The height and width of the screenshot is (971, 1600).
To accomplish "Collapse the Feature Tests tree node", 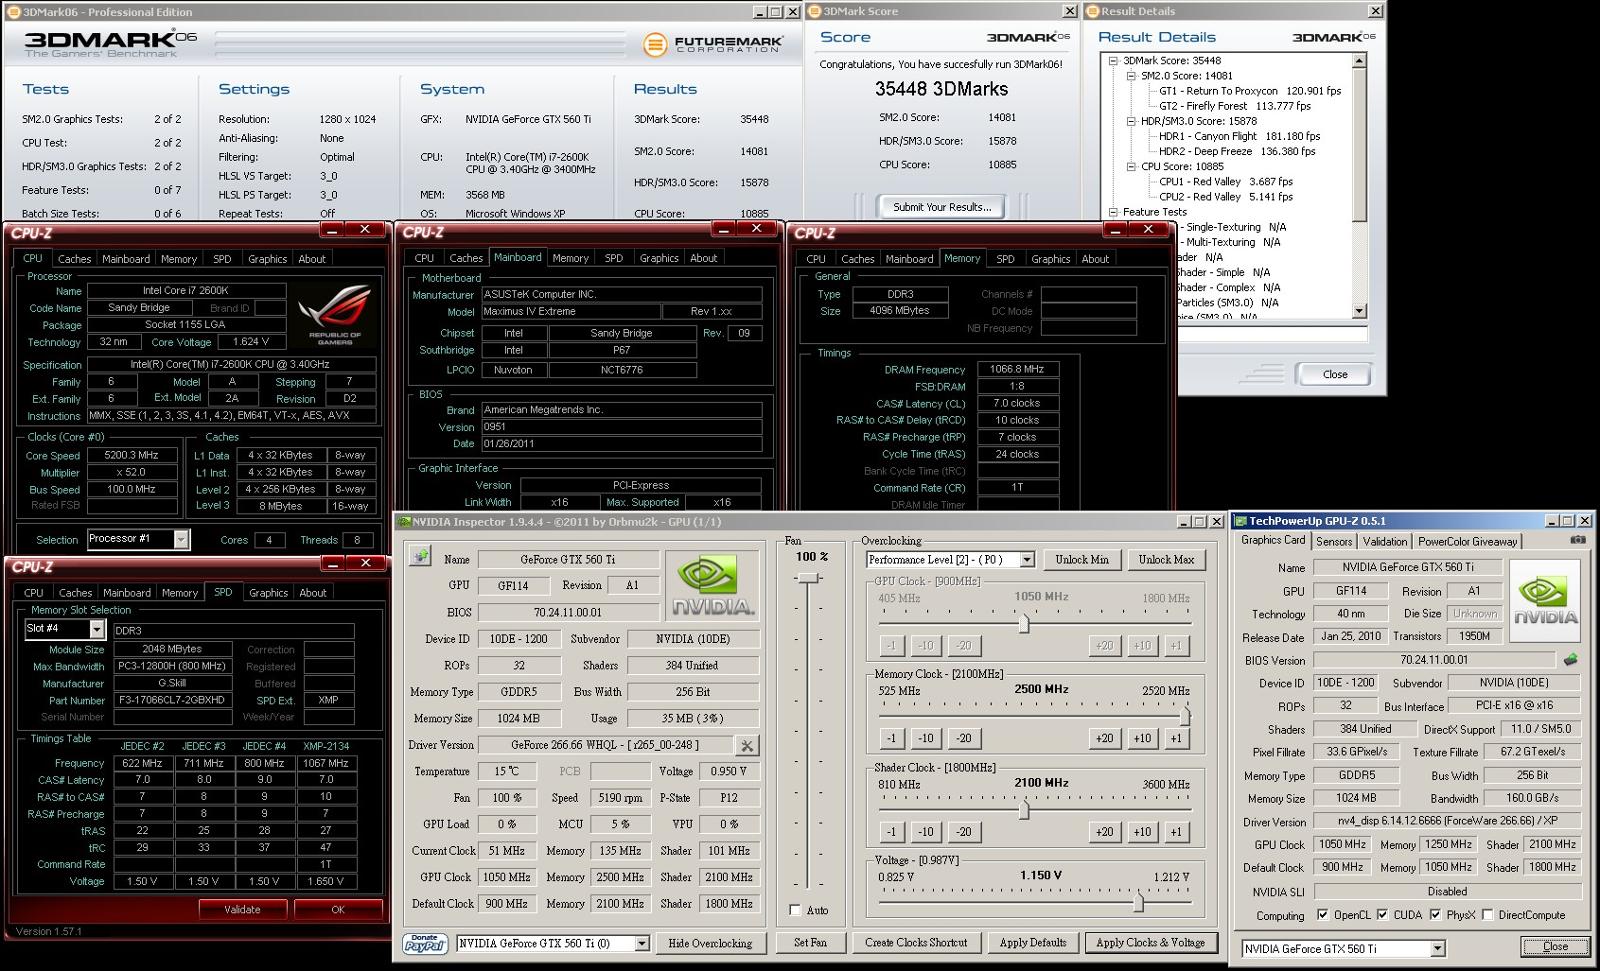I will (1113, 212).
